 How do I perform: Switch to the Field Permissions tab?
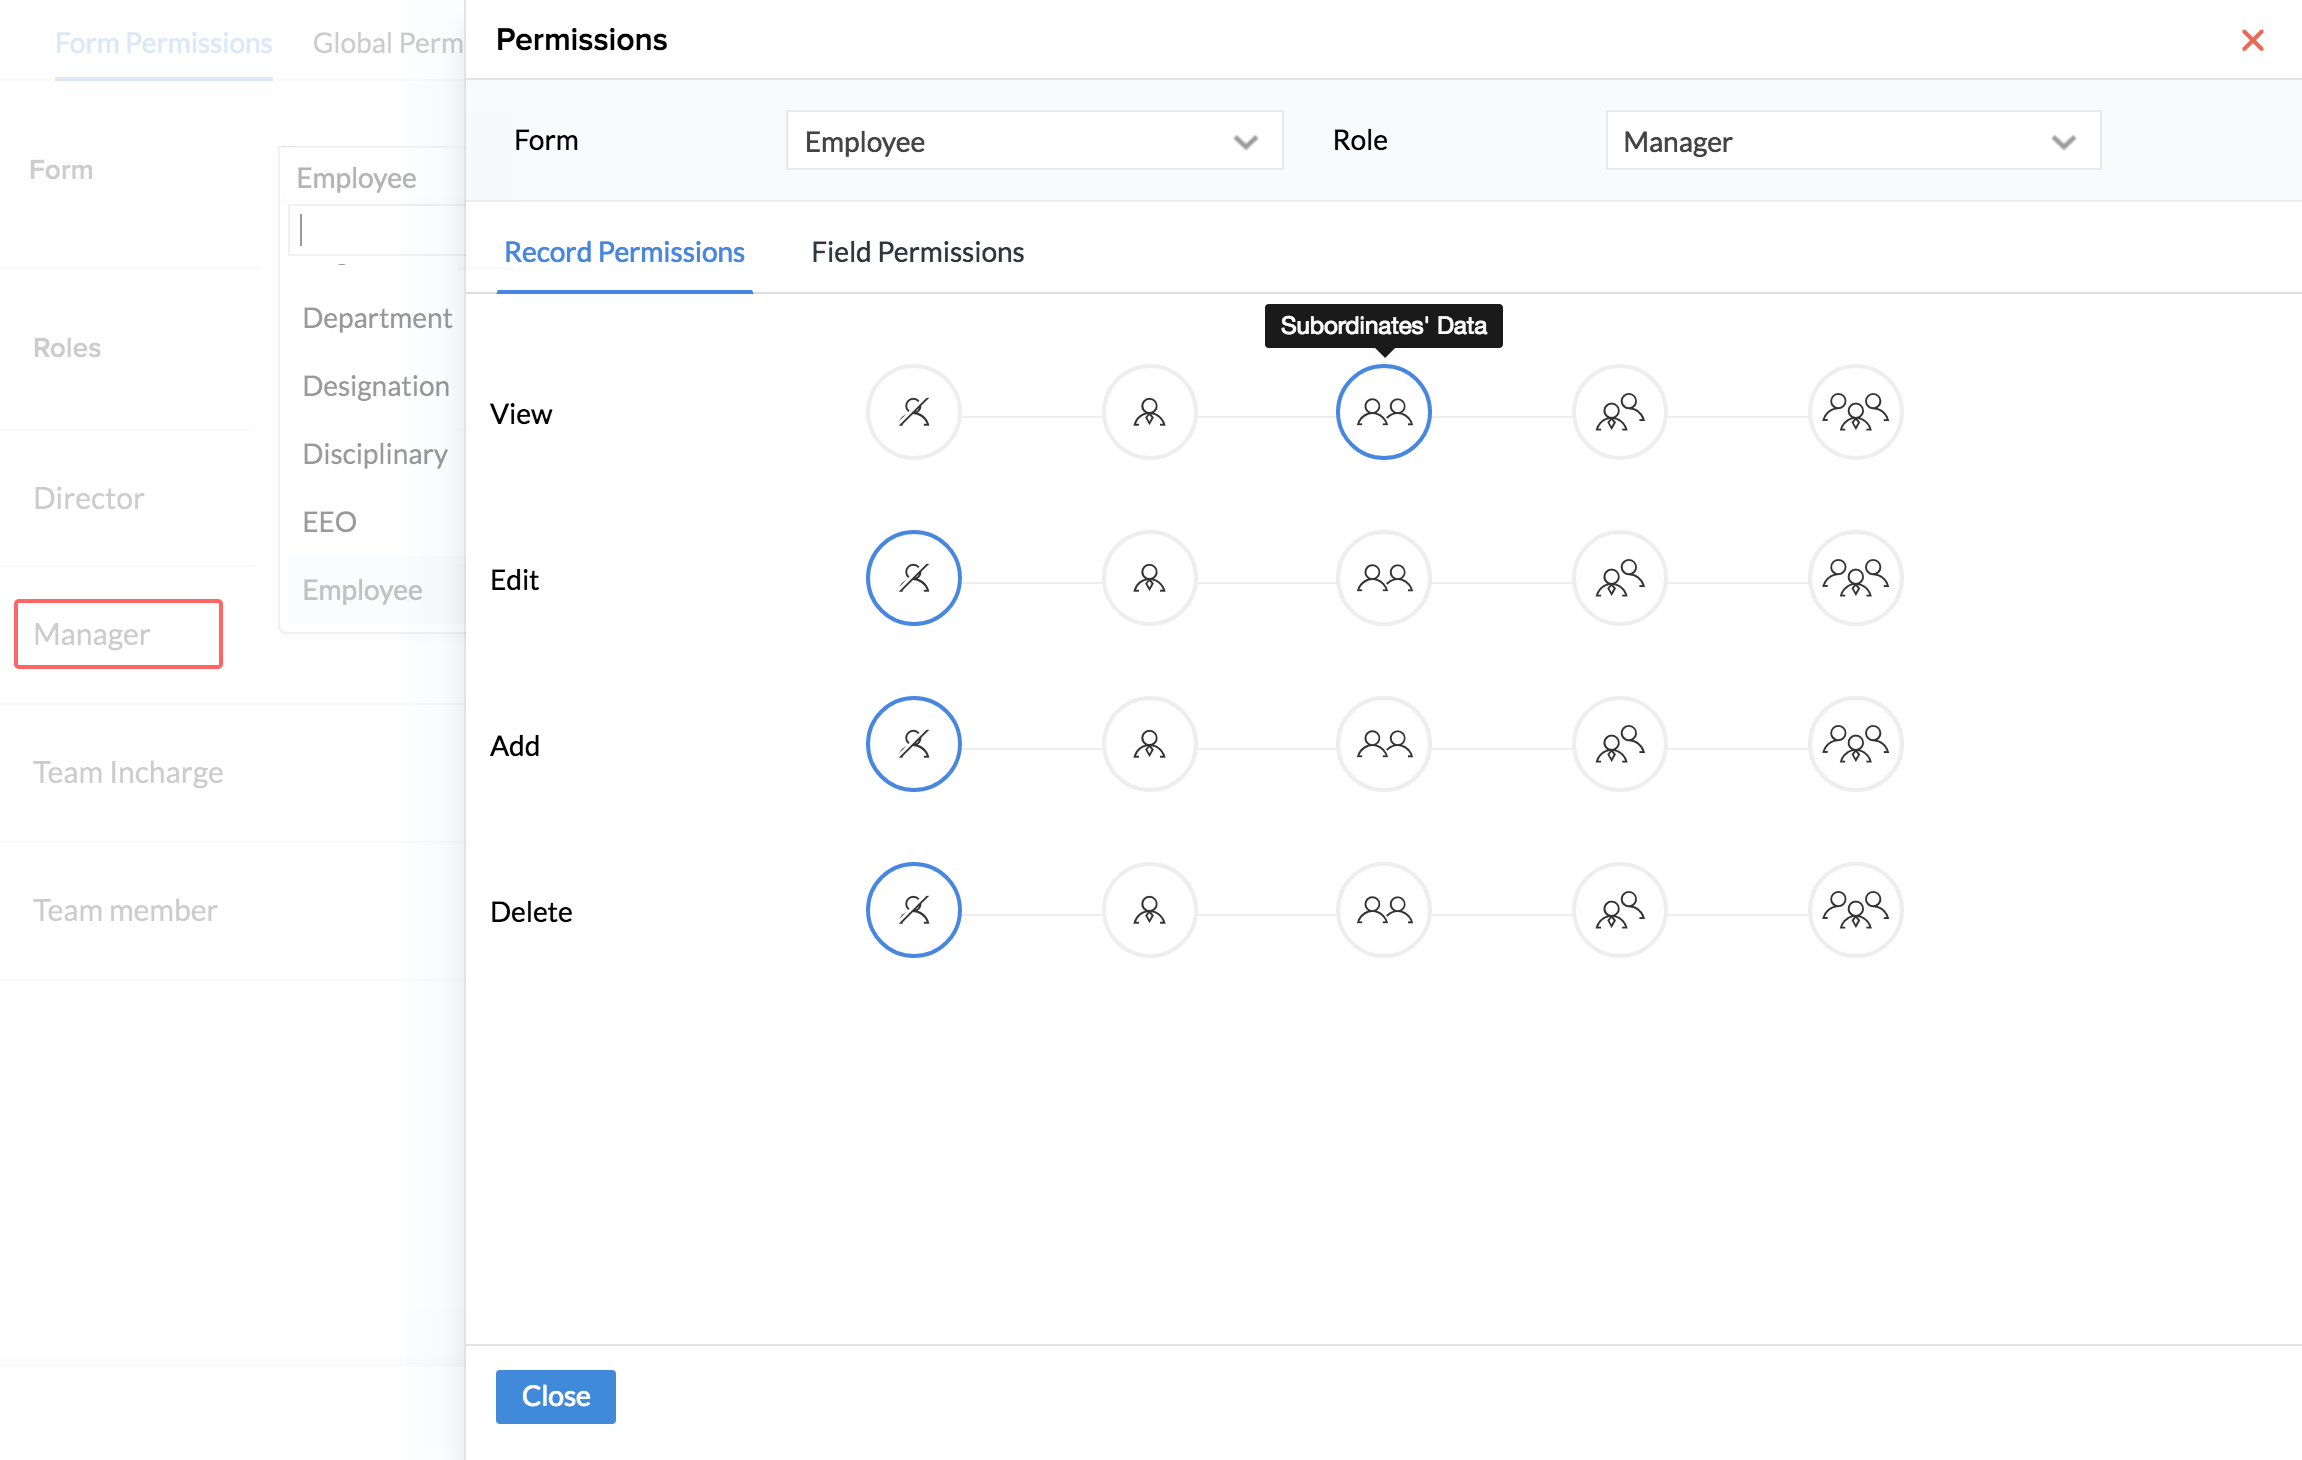point(917,252)
